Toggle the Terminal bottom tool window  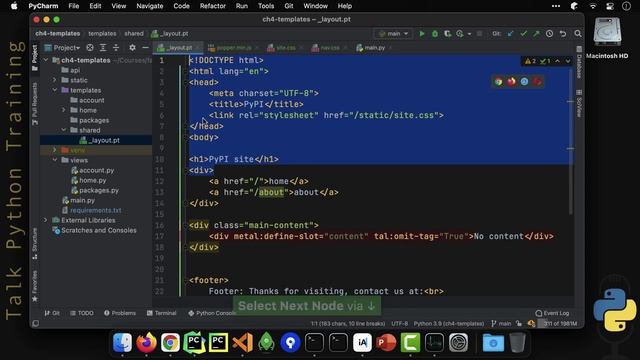click(x=161, y=313)
